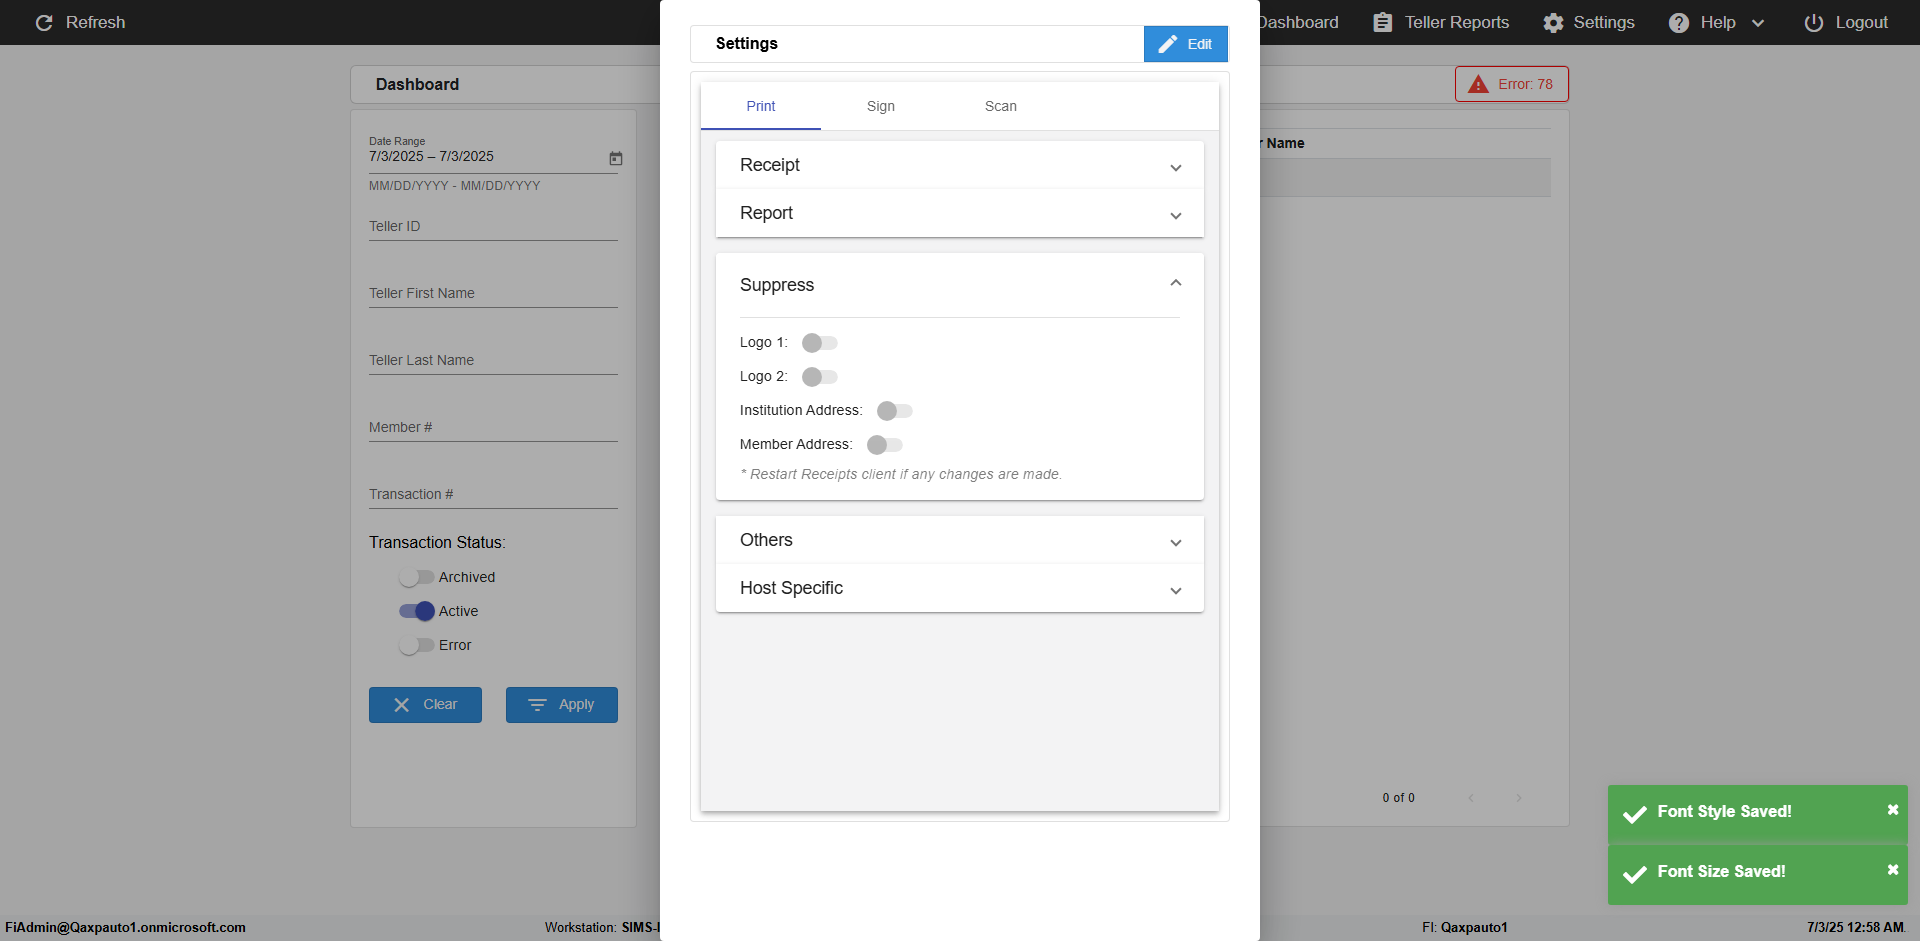1920x941 pixels.
Task: Open the Date Range calendar icon
Action: [x=616, y=158]
